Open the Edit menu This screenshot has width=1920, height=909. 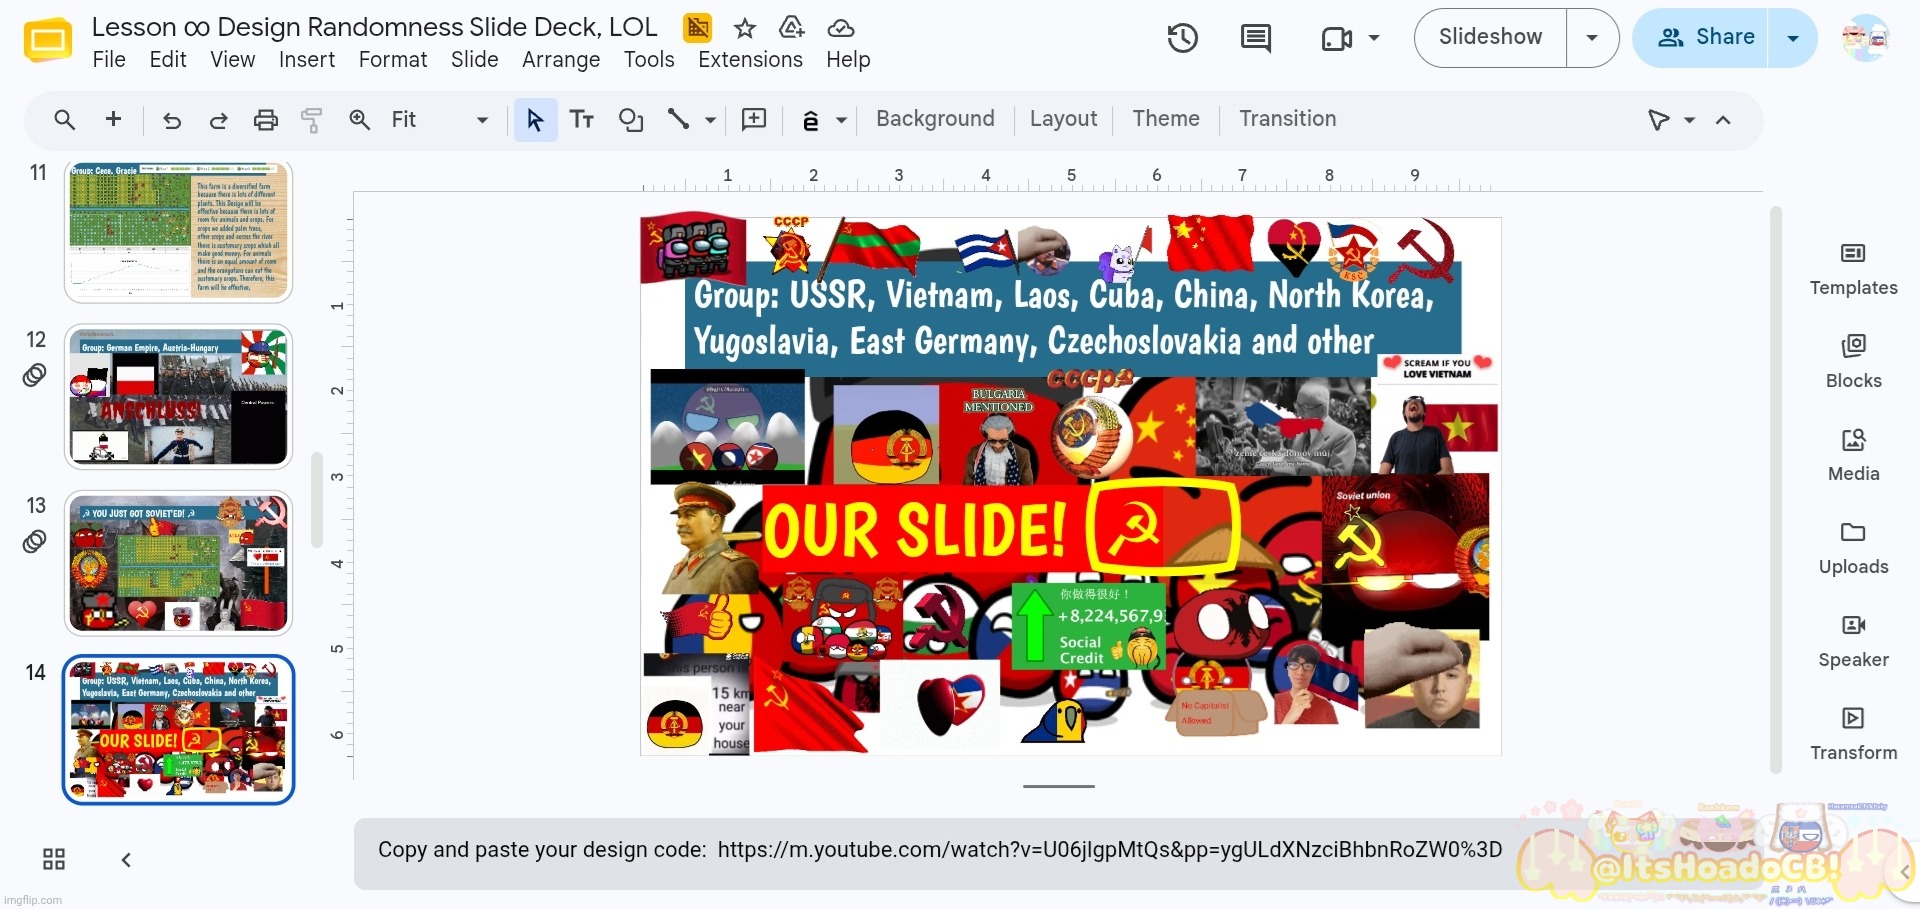click(168, 60)
